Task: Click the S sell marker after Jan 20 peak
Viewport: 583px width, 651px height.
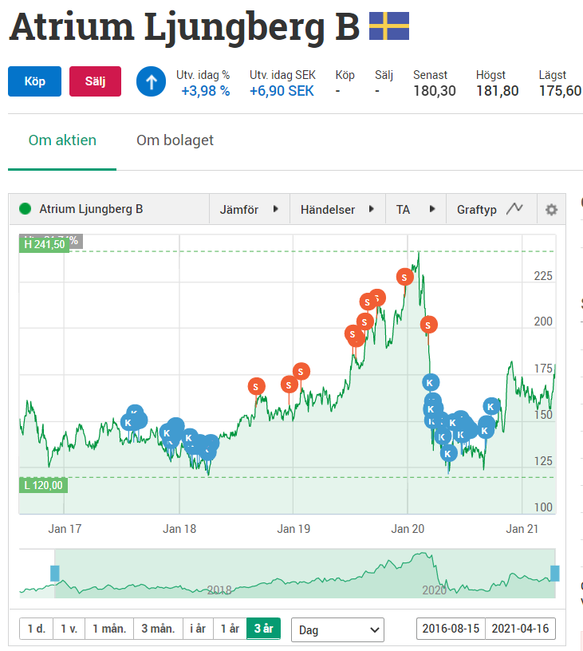Action: [429, 325]
